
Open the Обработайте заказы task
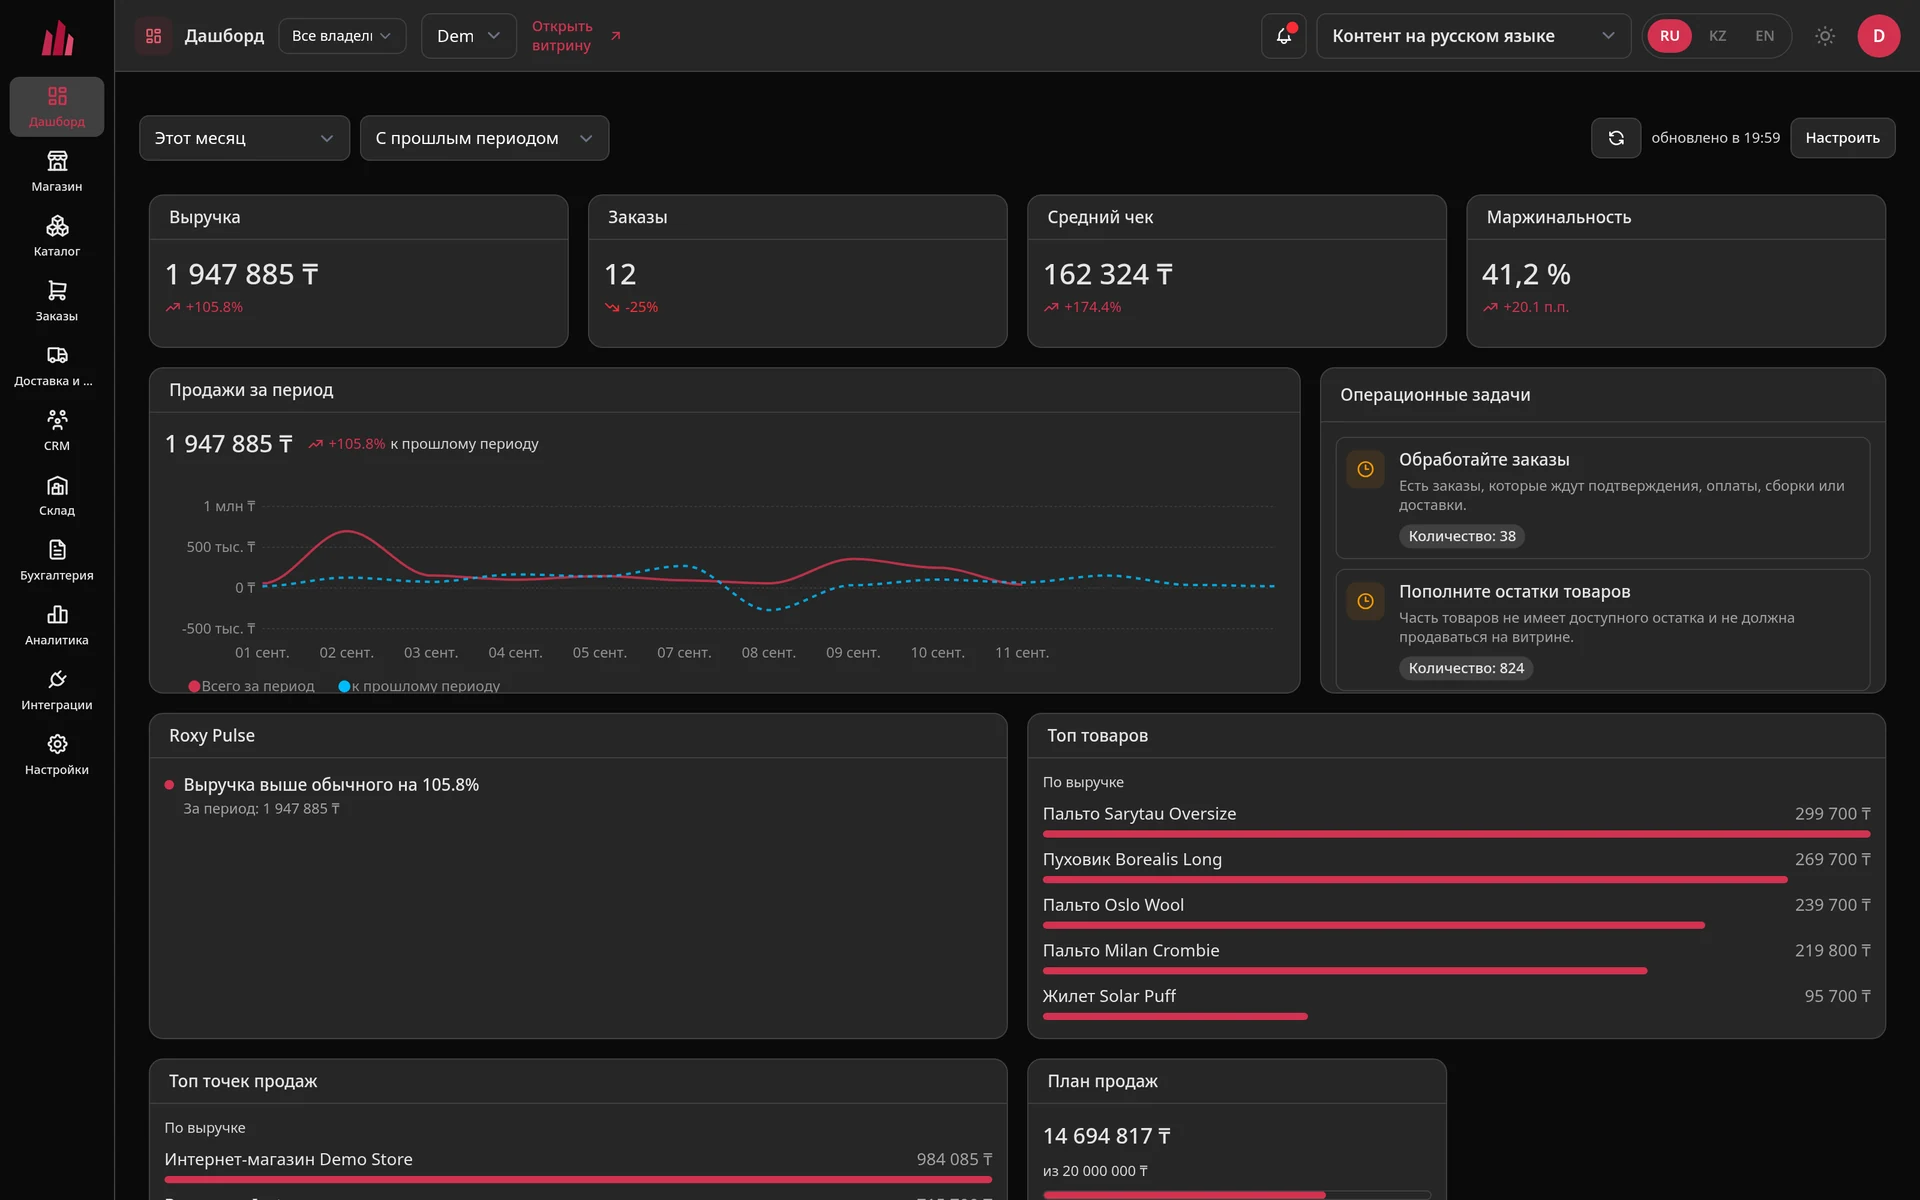pyautogui.click(x=1602, y=498)
